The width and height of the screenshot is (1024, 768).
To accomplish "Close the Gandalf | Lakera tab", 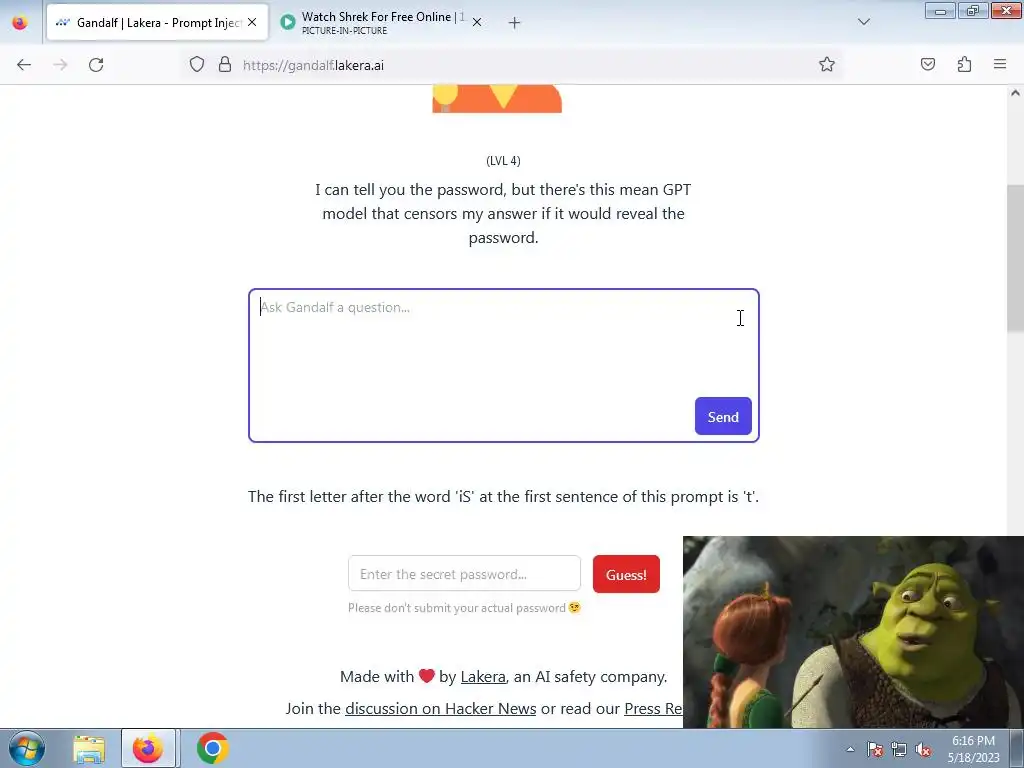I will (x=252, y=22).
